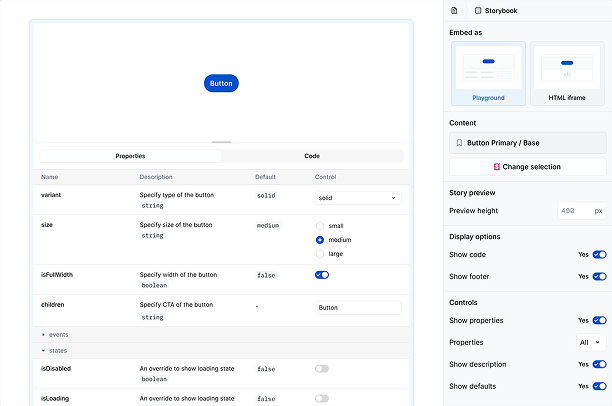The width and height of the screenshot is (612, 406).
Task: Toggle the isLoading switch
Action: 322,398
